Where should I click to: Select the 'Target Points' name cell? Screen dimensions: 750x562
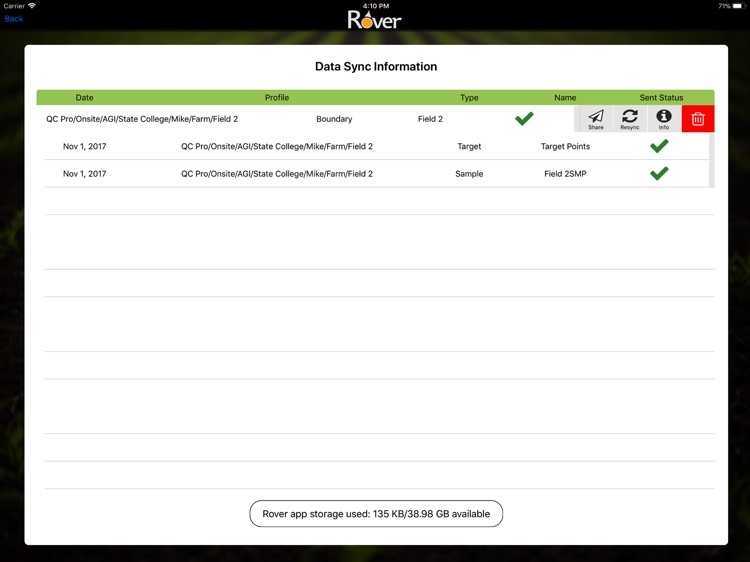pos(565,146)
